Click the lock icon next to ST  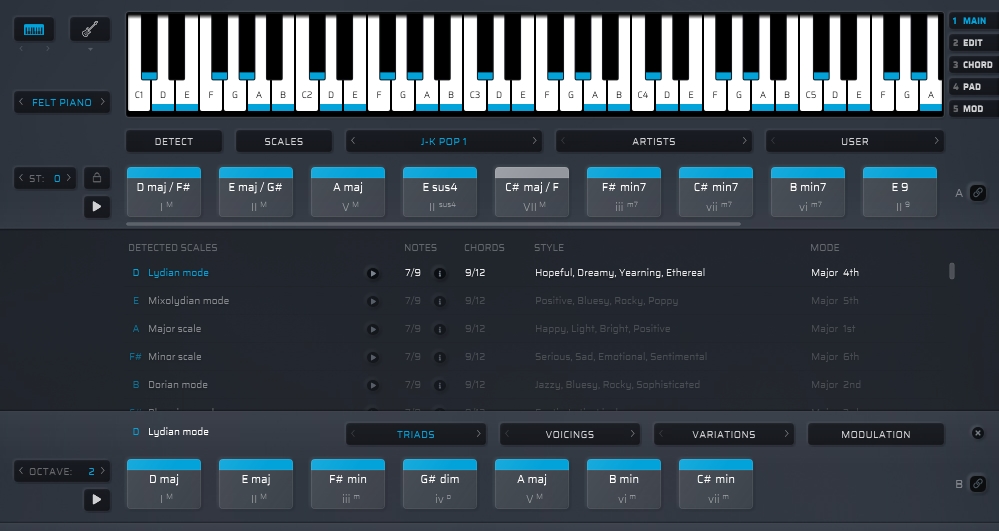(97, 178)
